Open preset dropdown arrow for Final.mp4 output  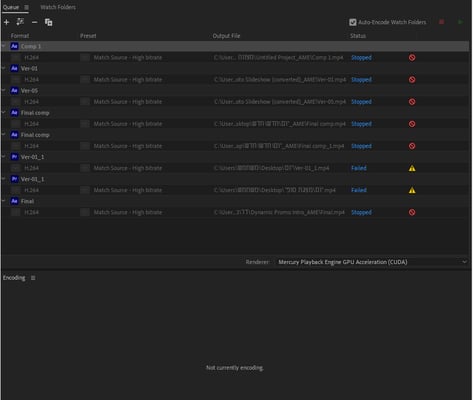click(85, 212)
